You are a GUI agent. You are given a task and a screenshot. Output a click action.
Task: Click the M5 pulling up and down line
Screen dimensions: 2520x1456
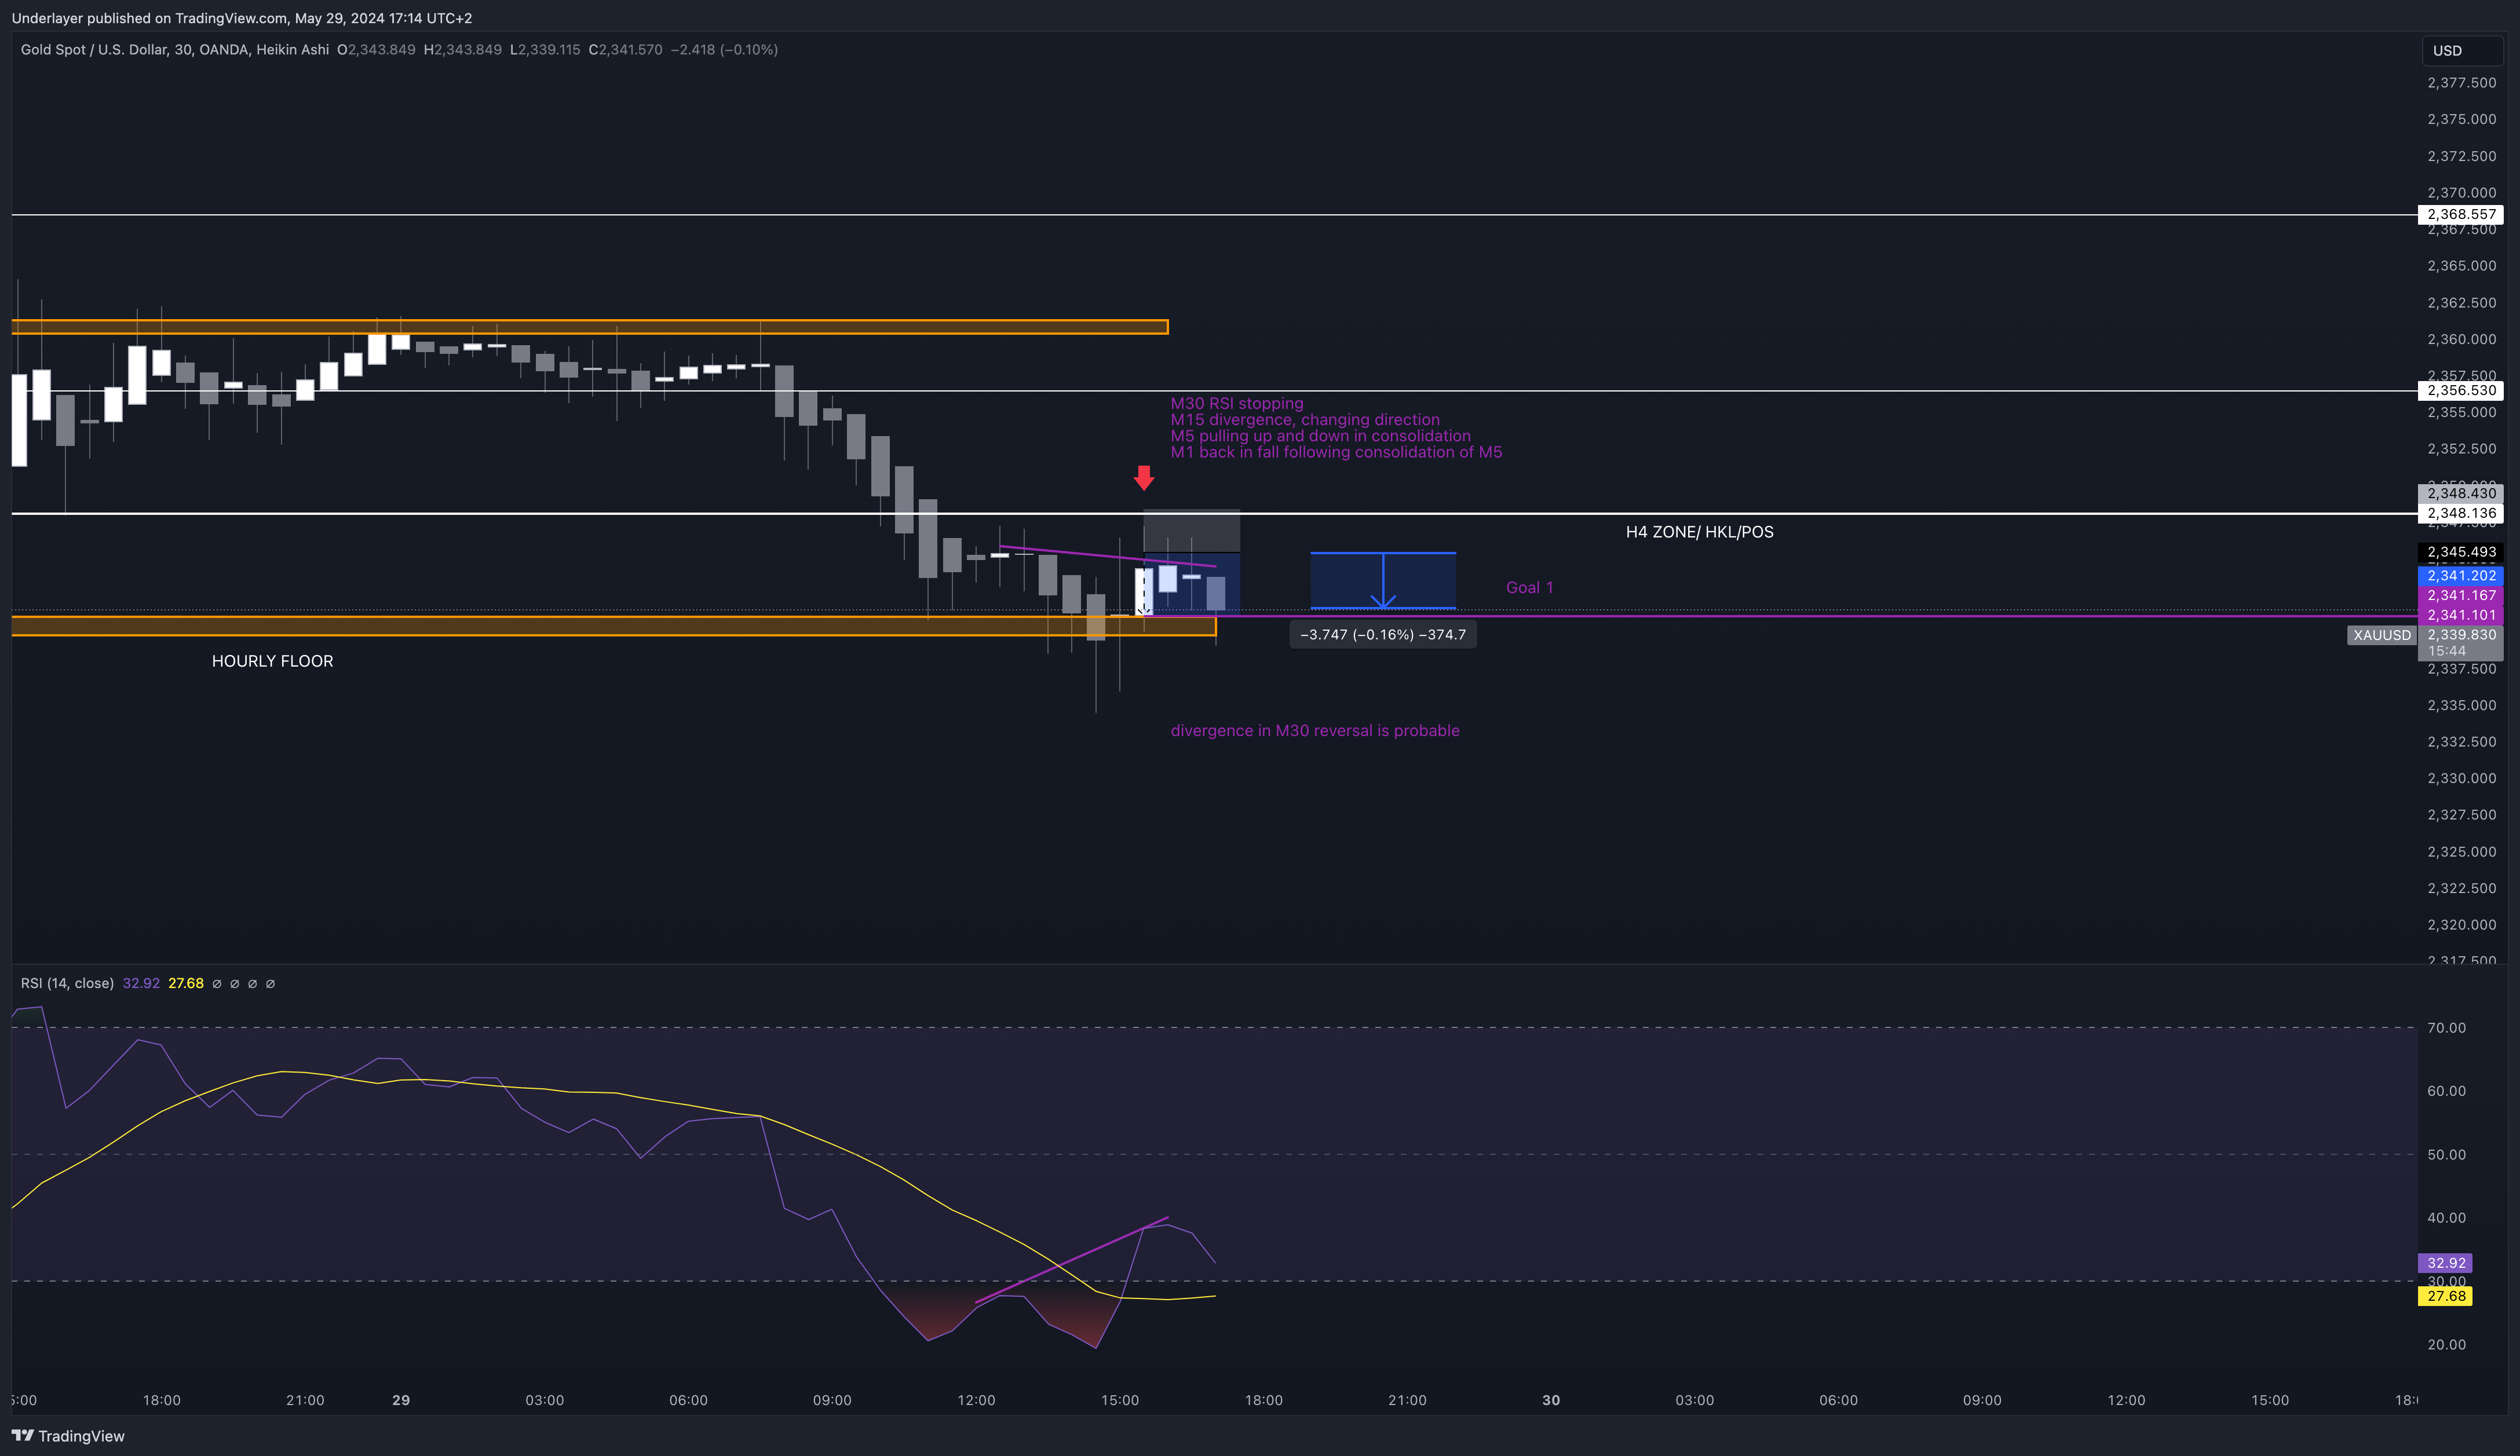coord(1320,436)
